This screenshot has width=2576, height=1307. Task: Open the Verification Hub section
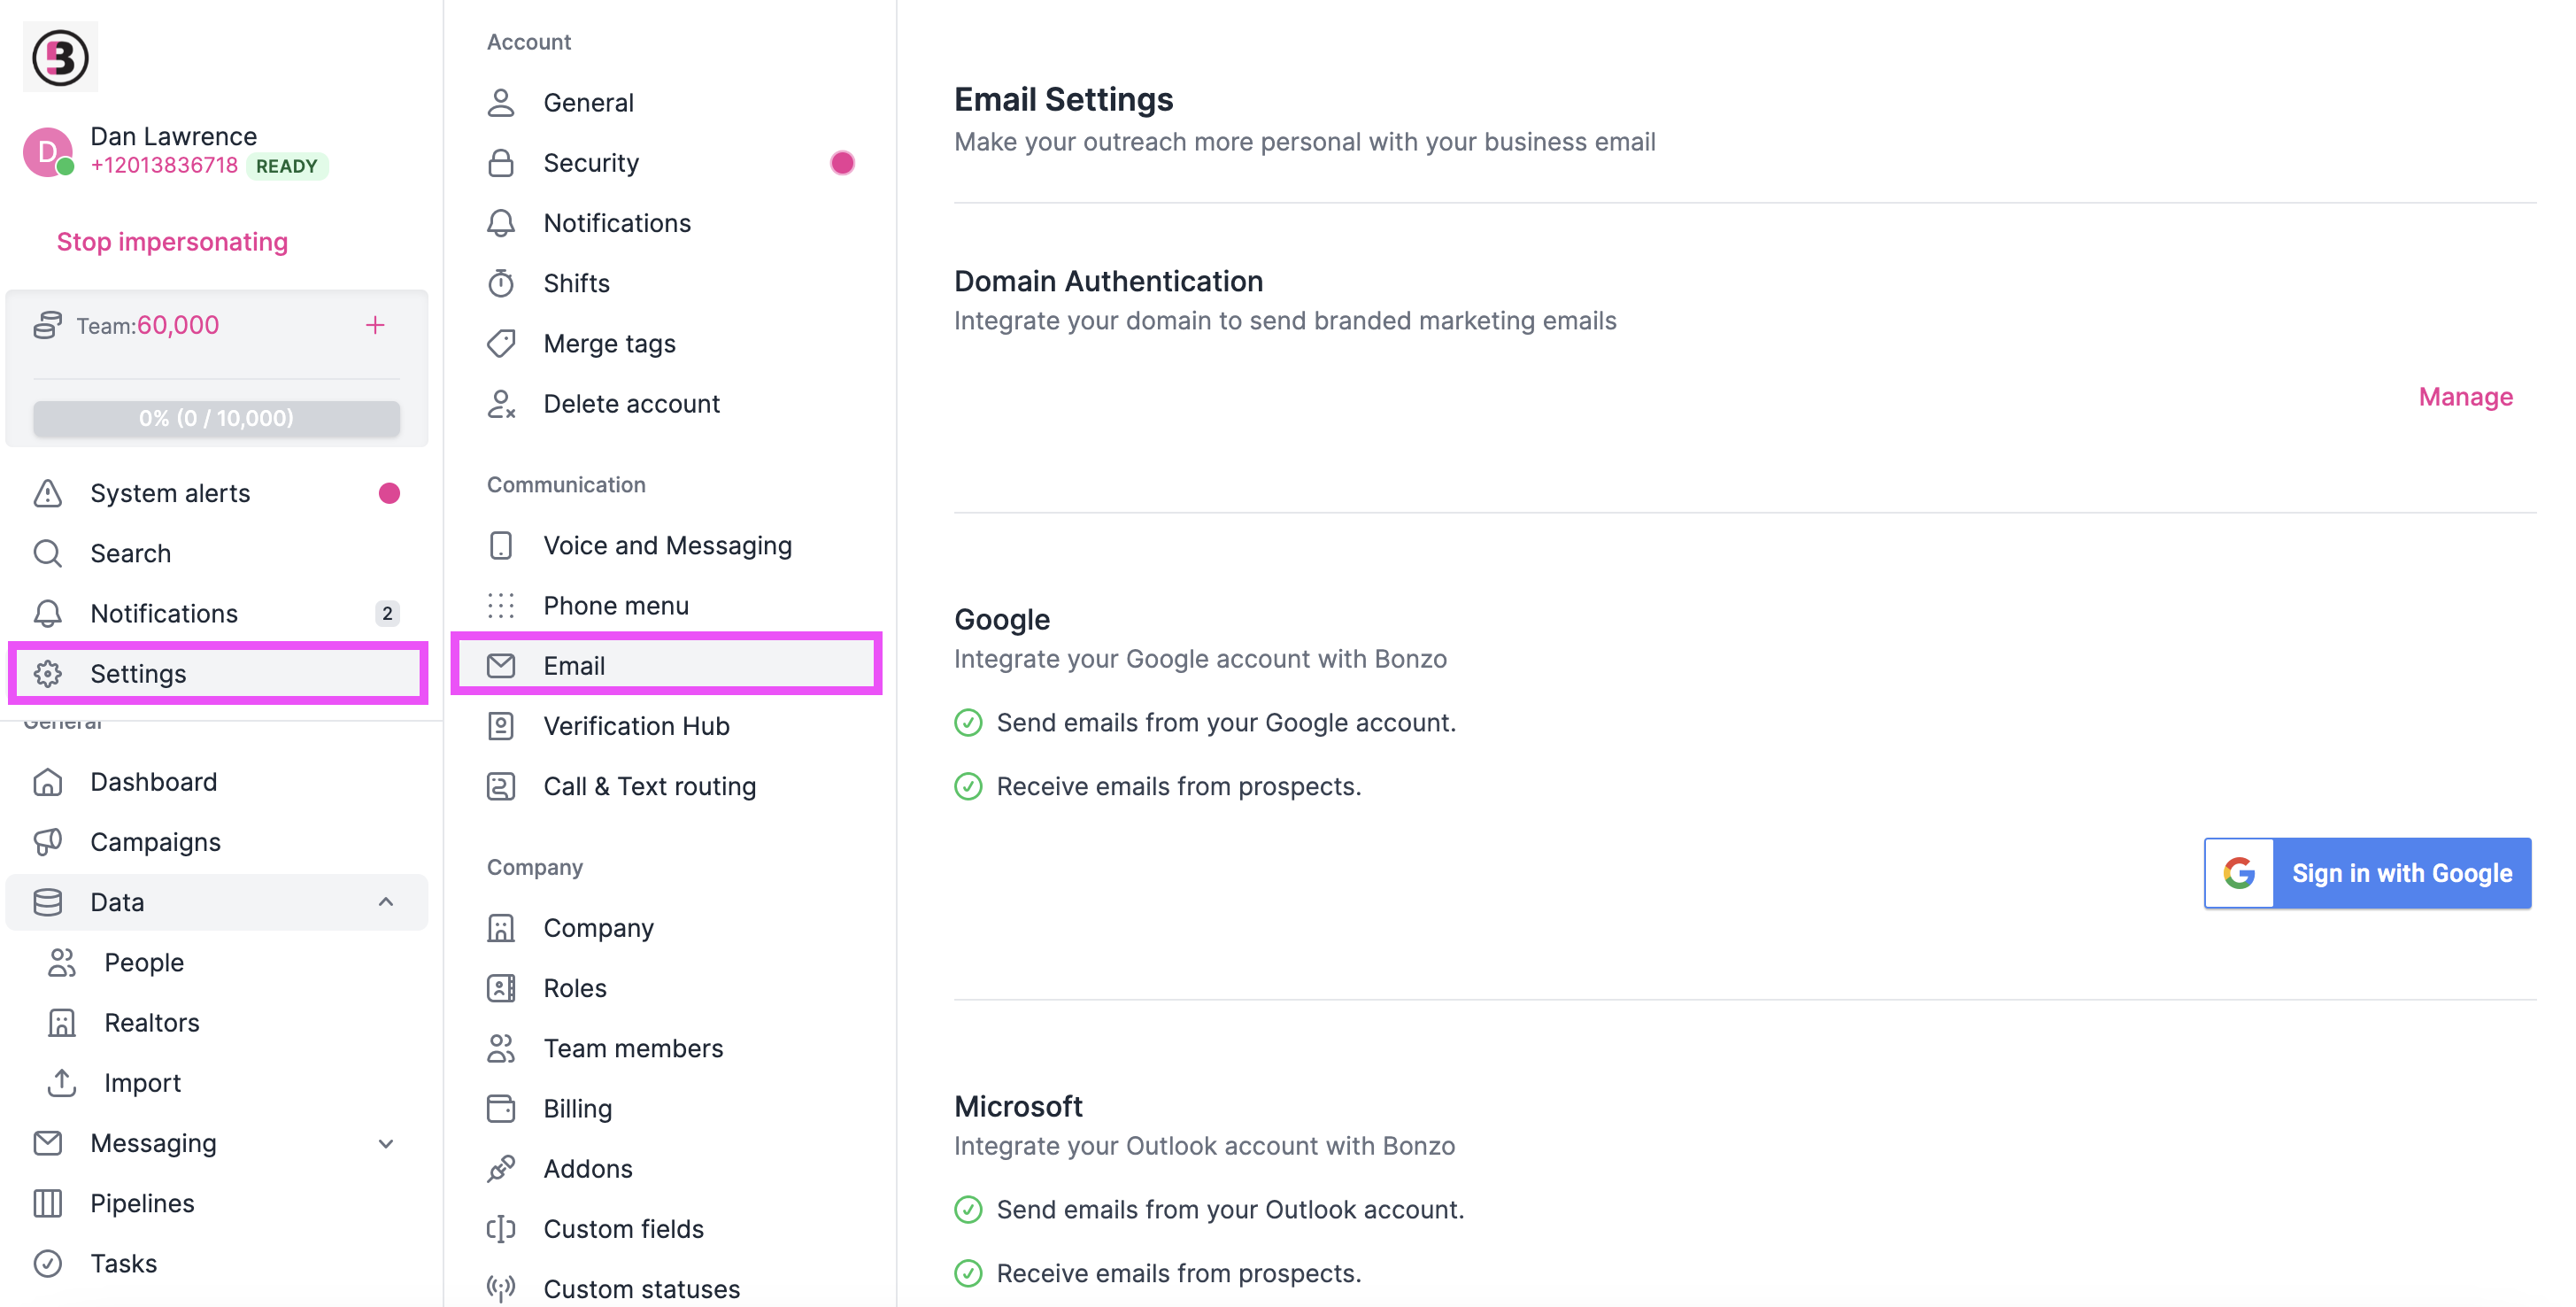coord(636,726)
